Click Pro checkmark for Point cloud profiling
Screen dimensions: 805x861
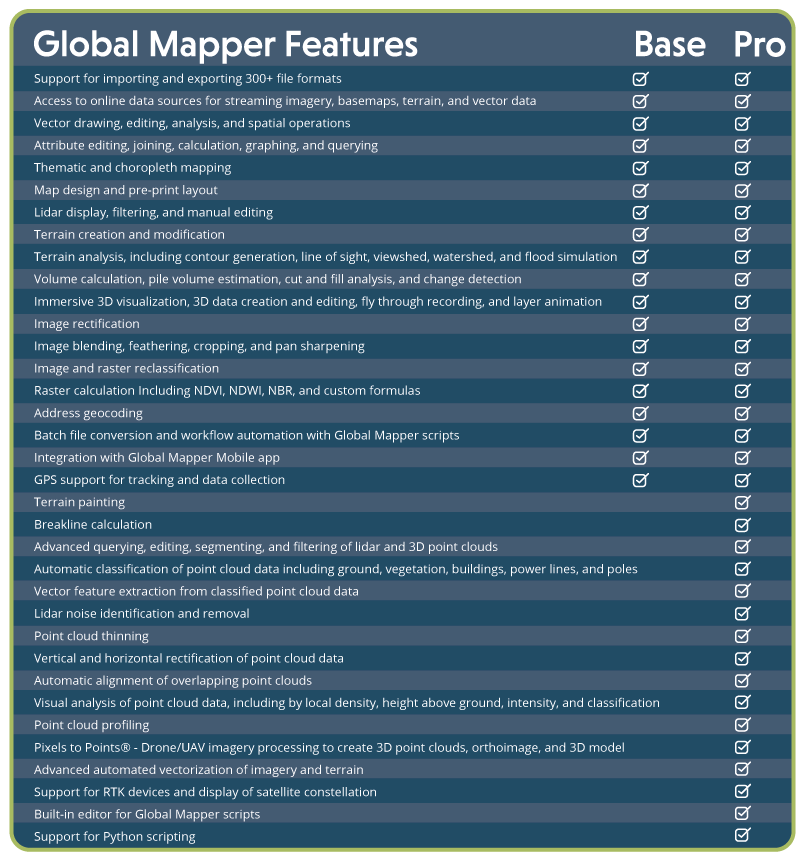click(742, 725)
